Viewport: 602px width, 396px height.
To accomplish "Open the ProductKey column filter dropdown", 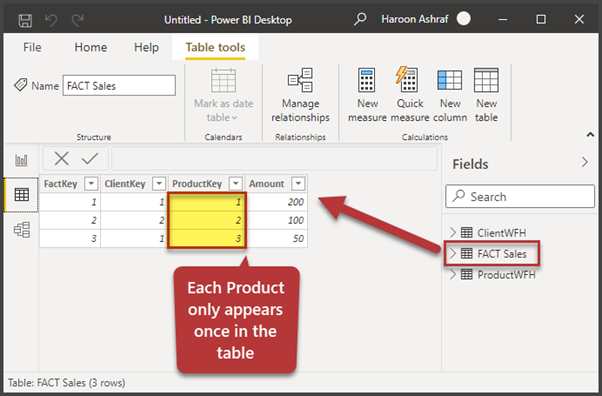I will (x=236, y=184).
